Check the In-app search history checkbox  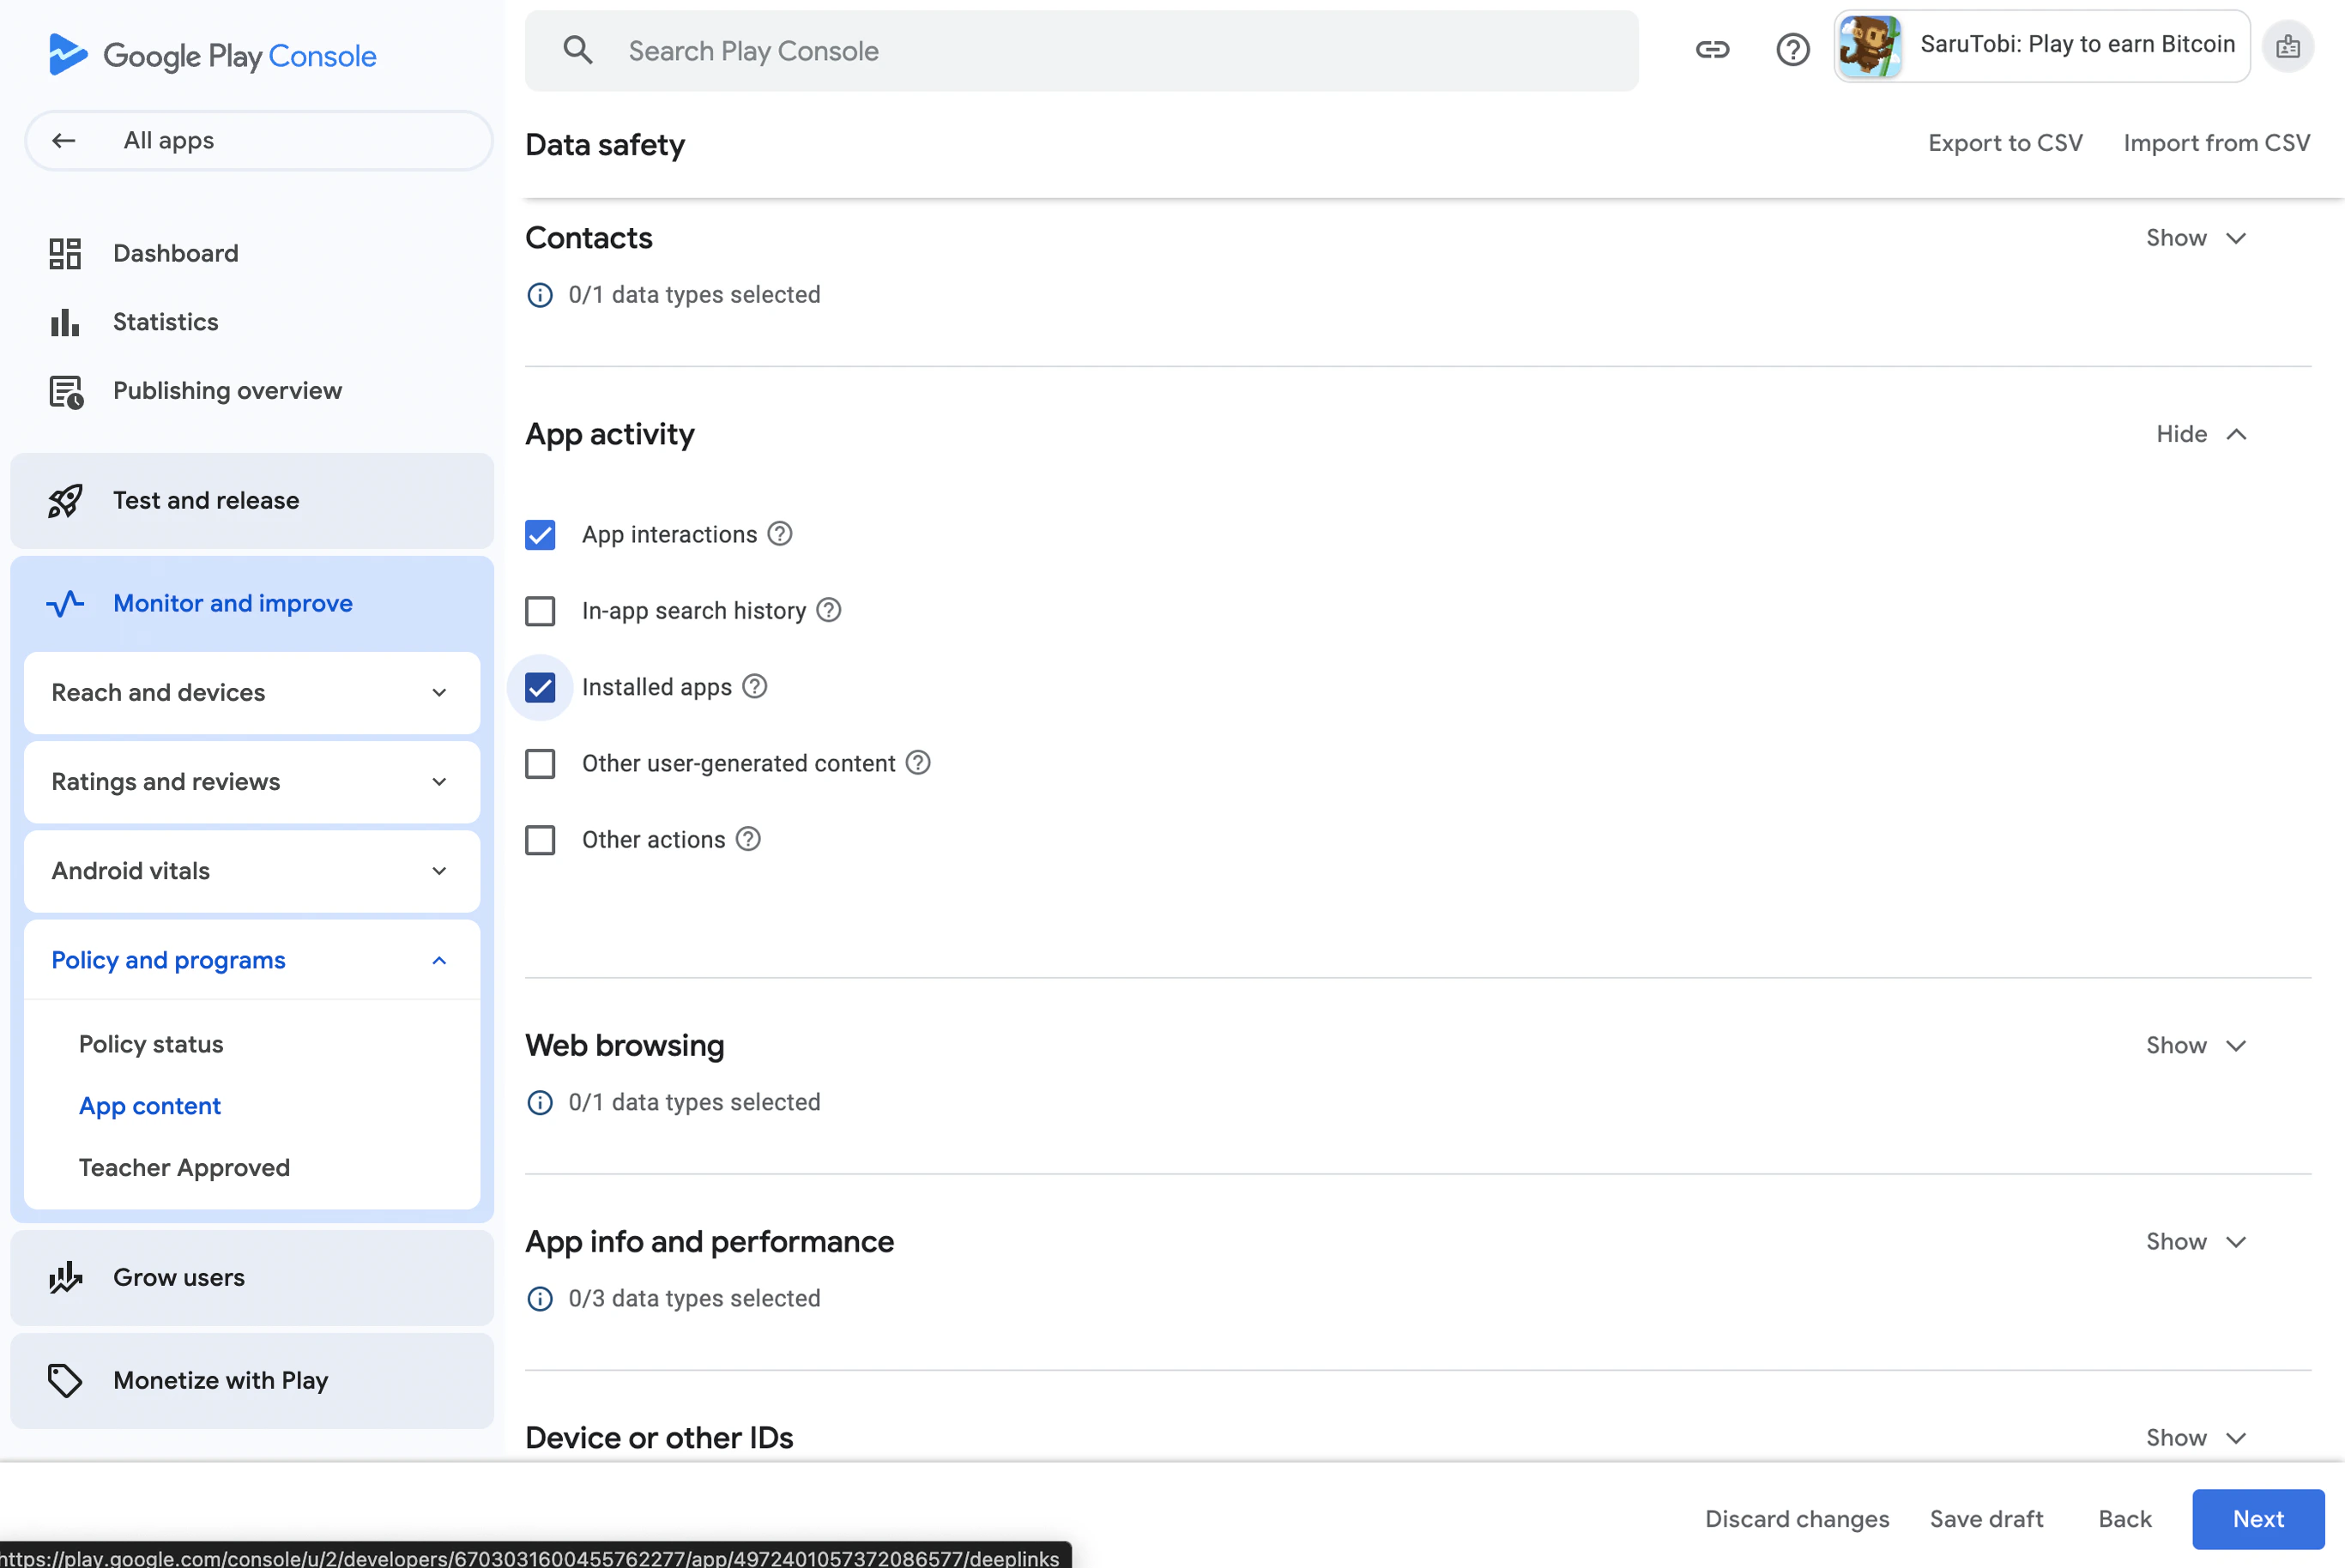(540, 611)
